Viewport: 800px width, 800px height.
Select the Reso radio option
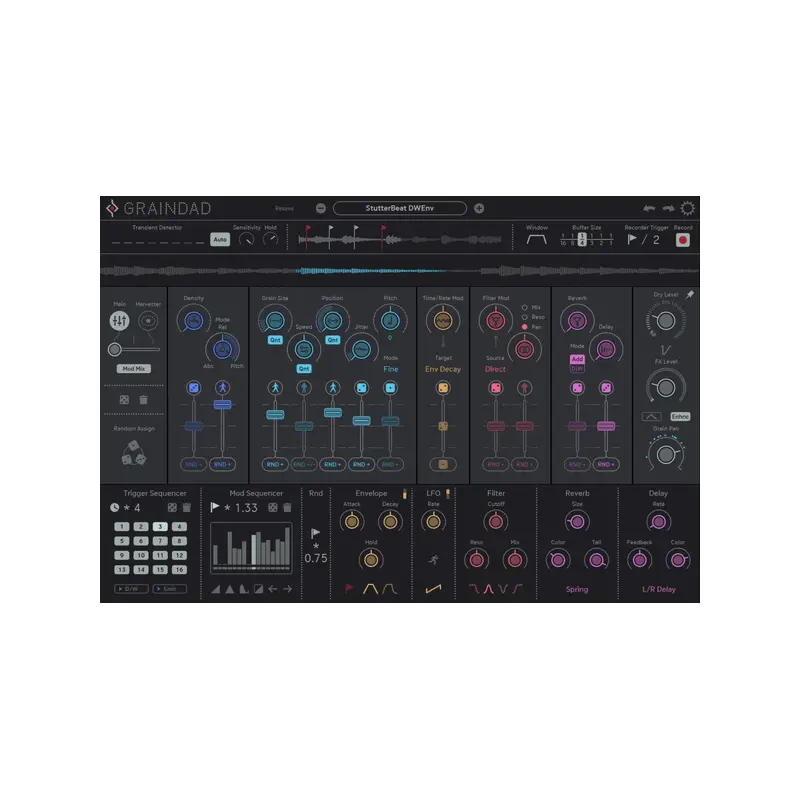[524, 317]
